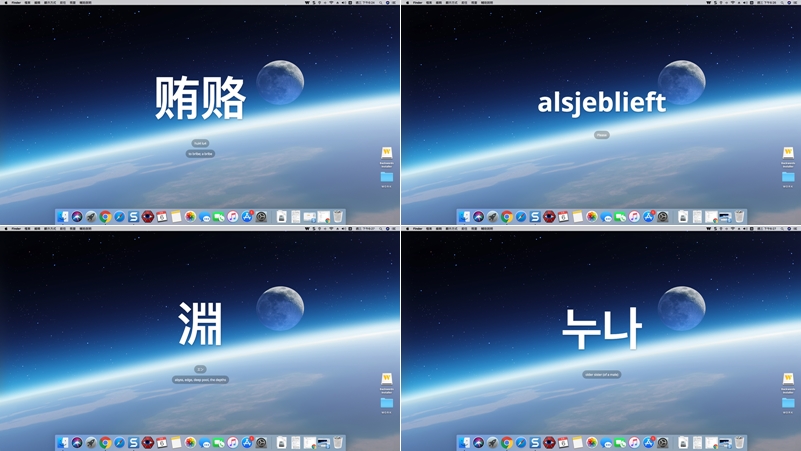Open App Store in the 누나 screen dock
This screenshot has width=801, height=451.
tap(648, 442)
